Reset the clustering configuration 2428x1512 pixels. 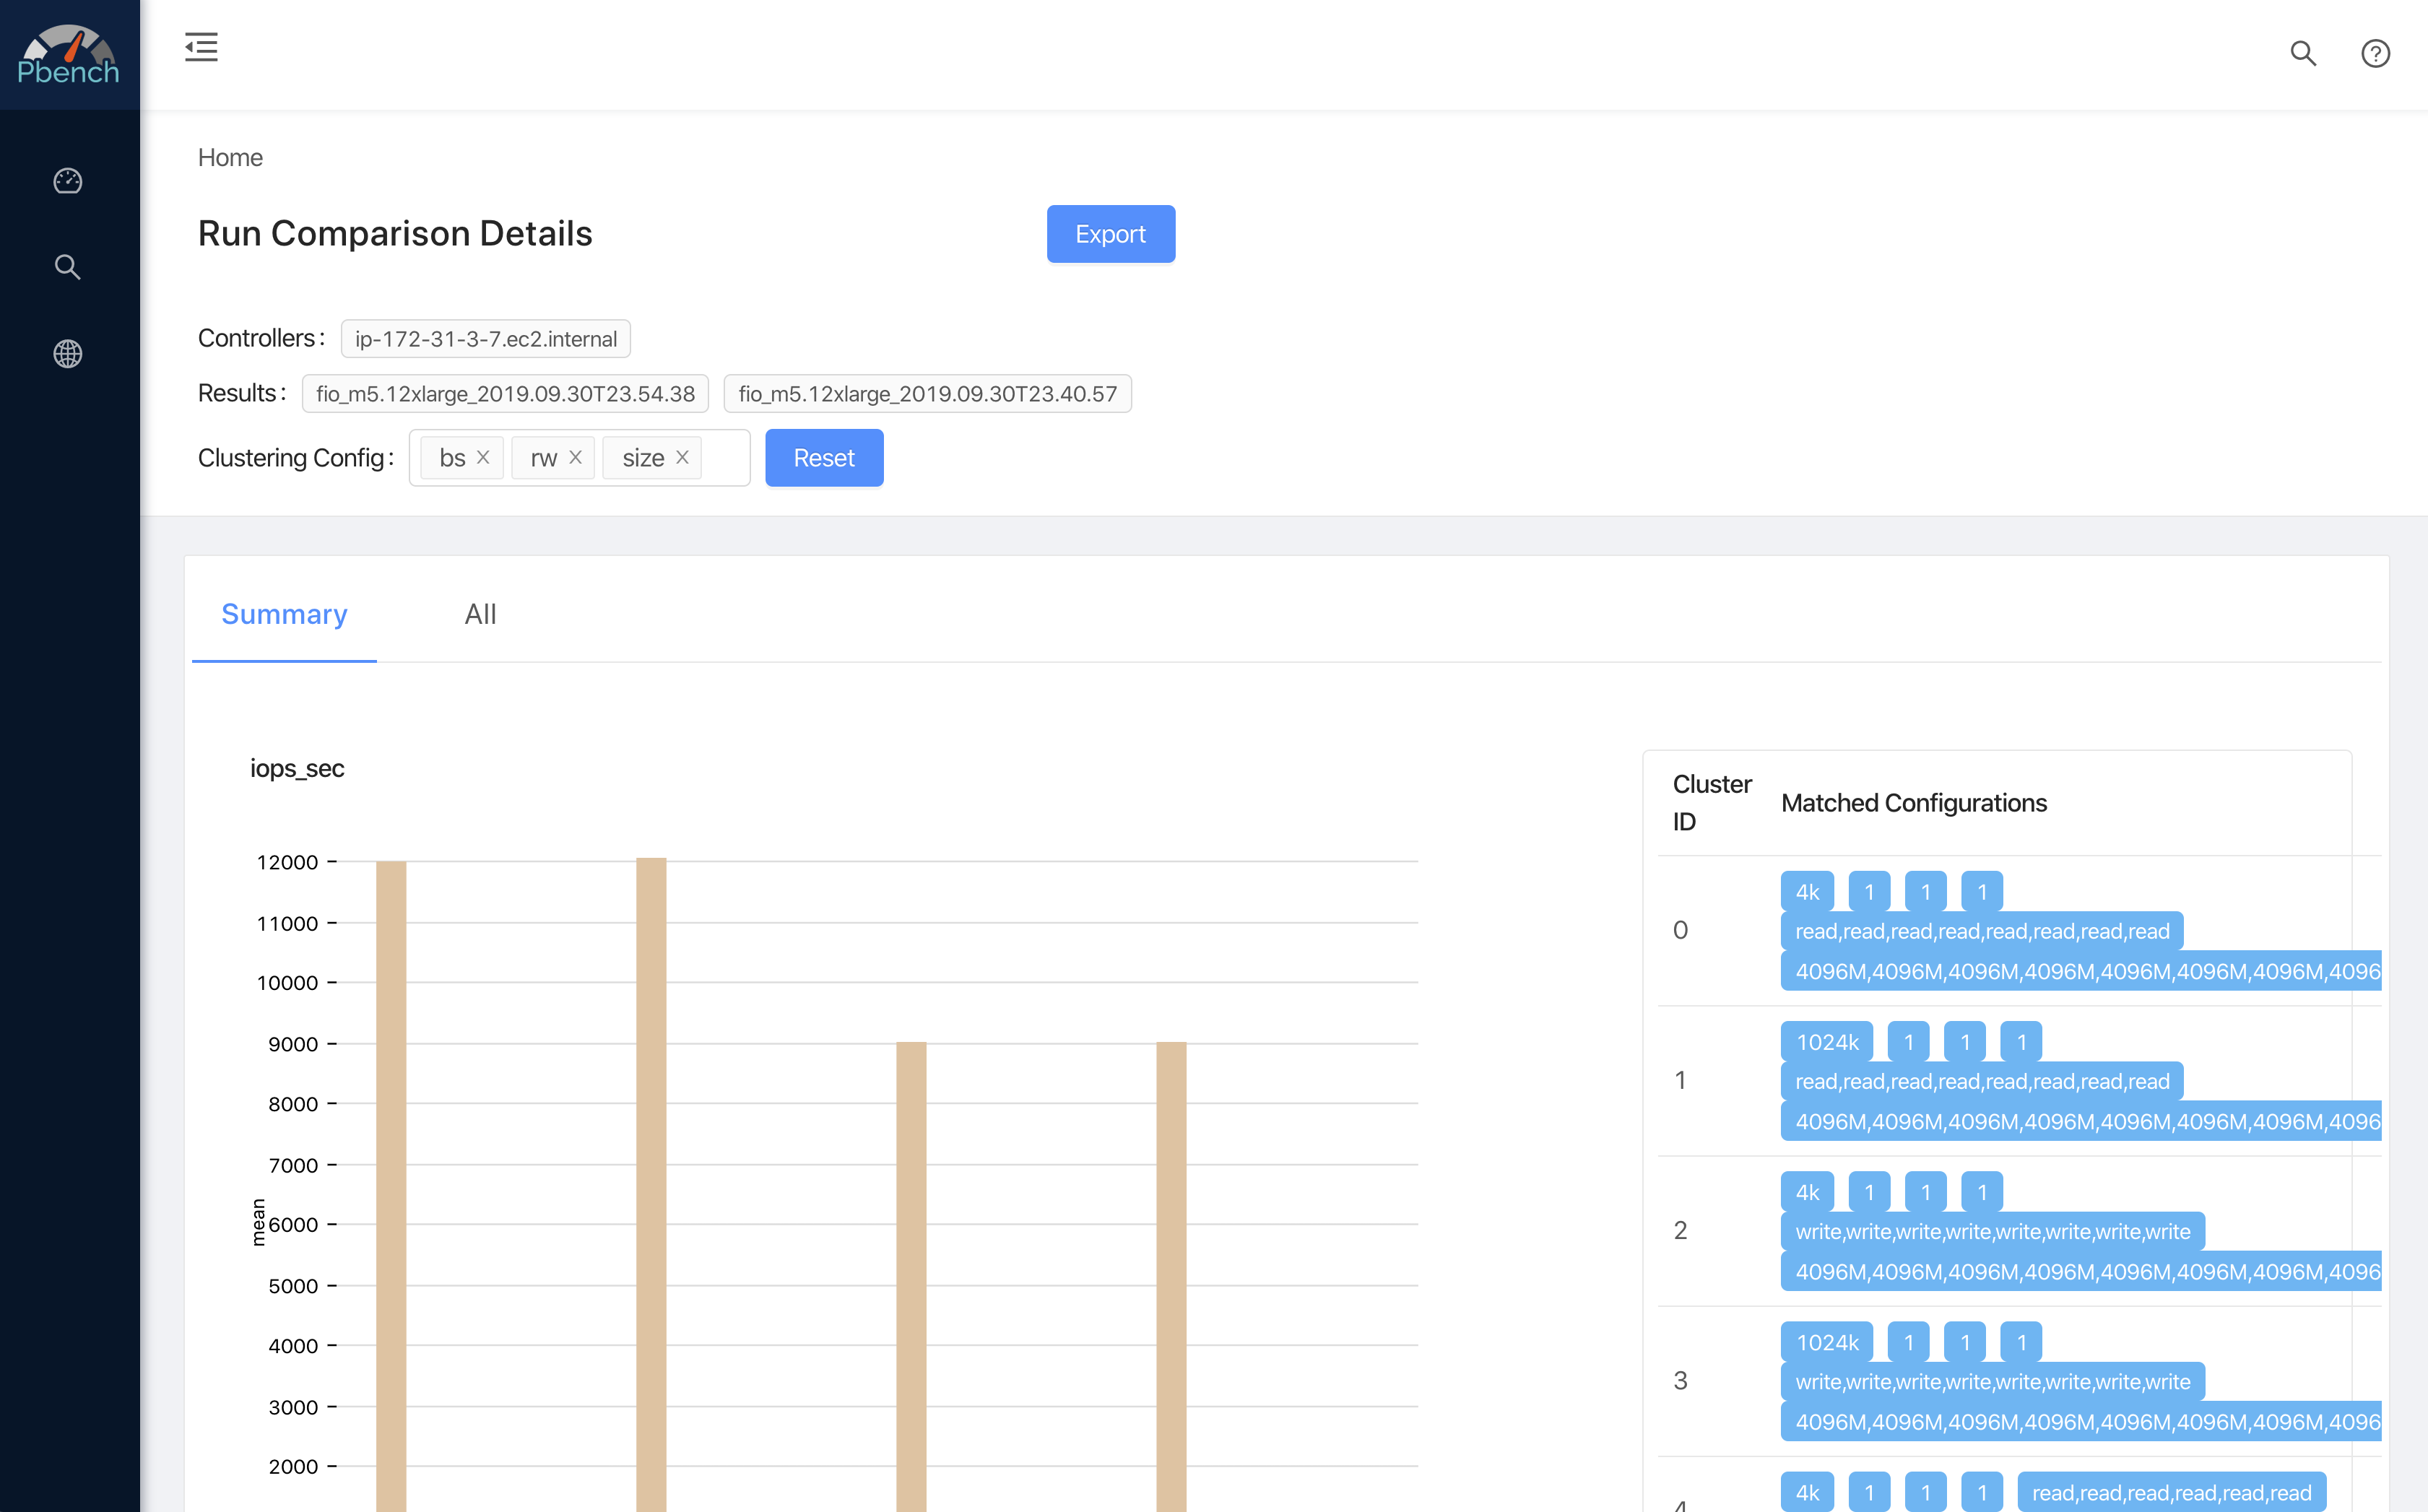click(x=823, y=457)
